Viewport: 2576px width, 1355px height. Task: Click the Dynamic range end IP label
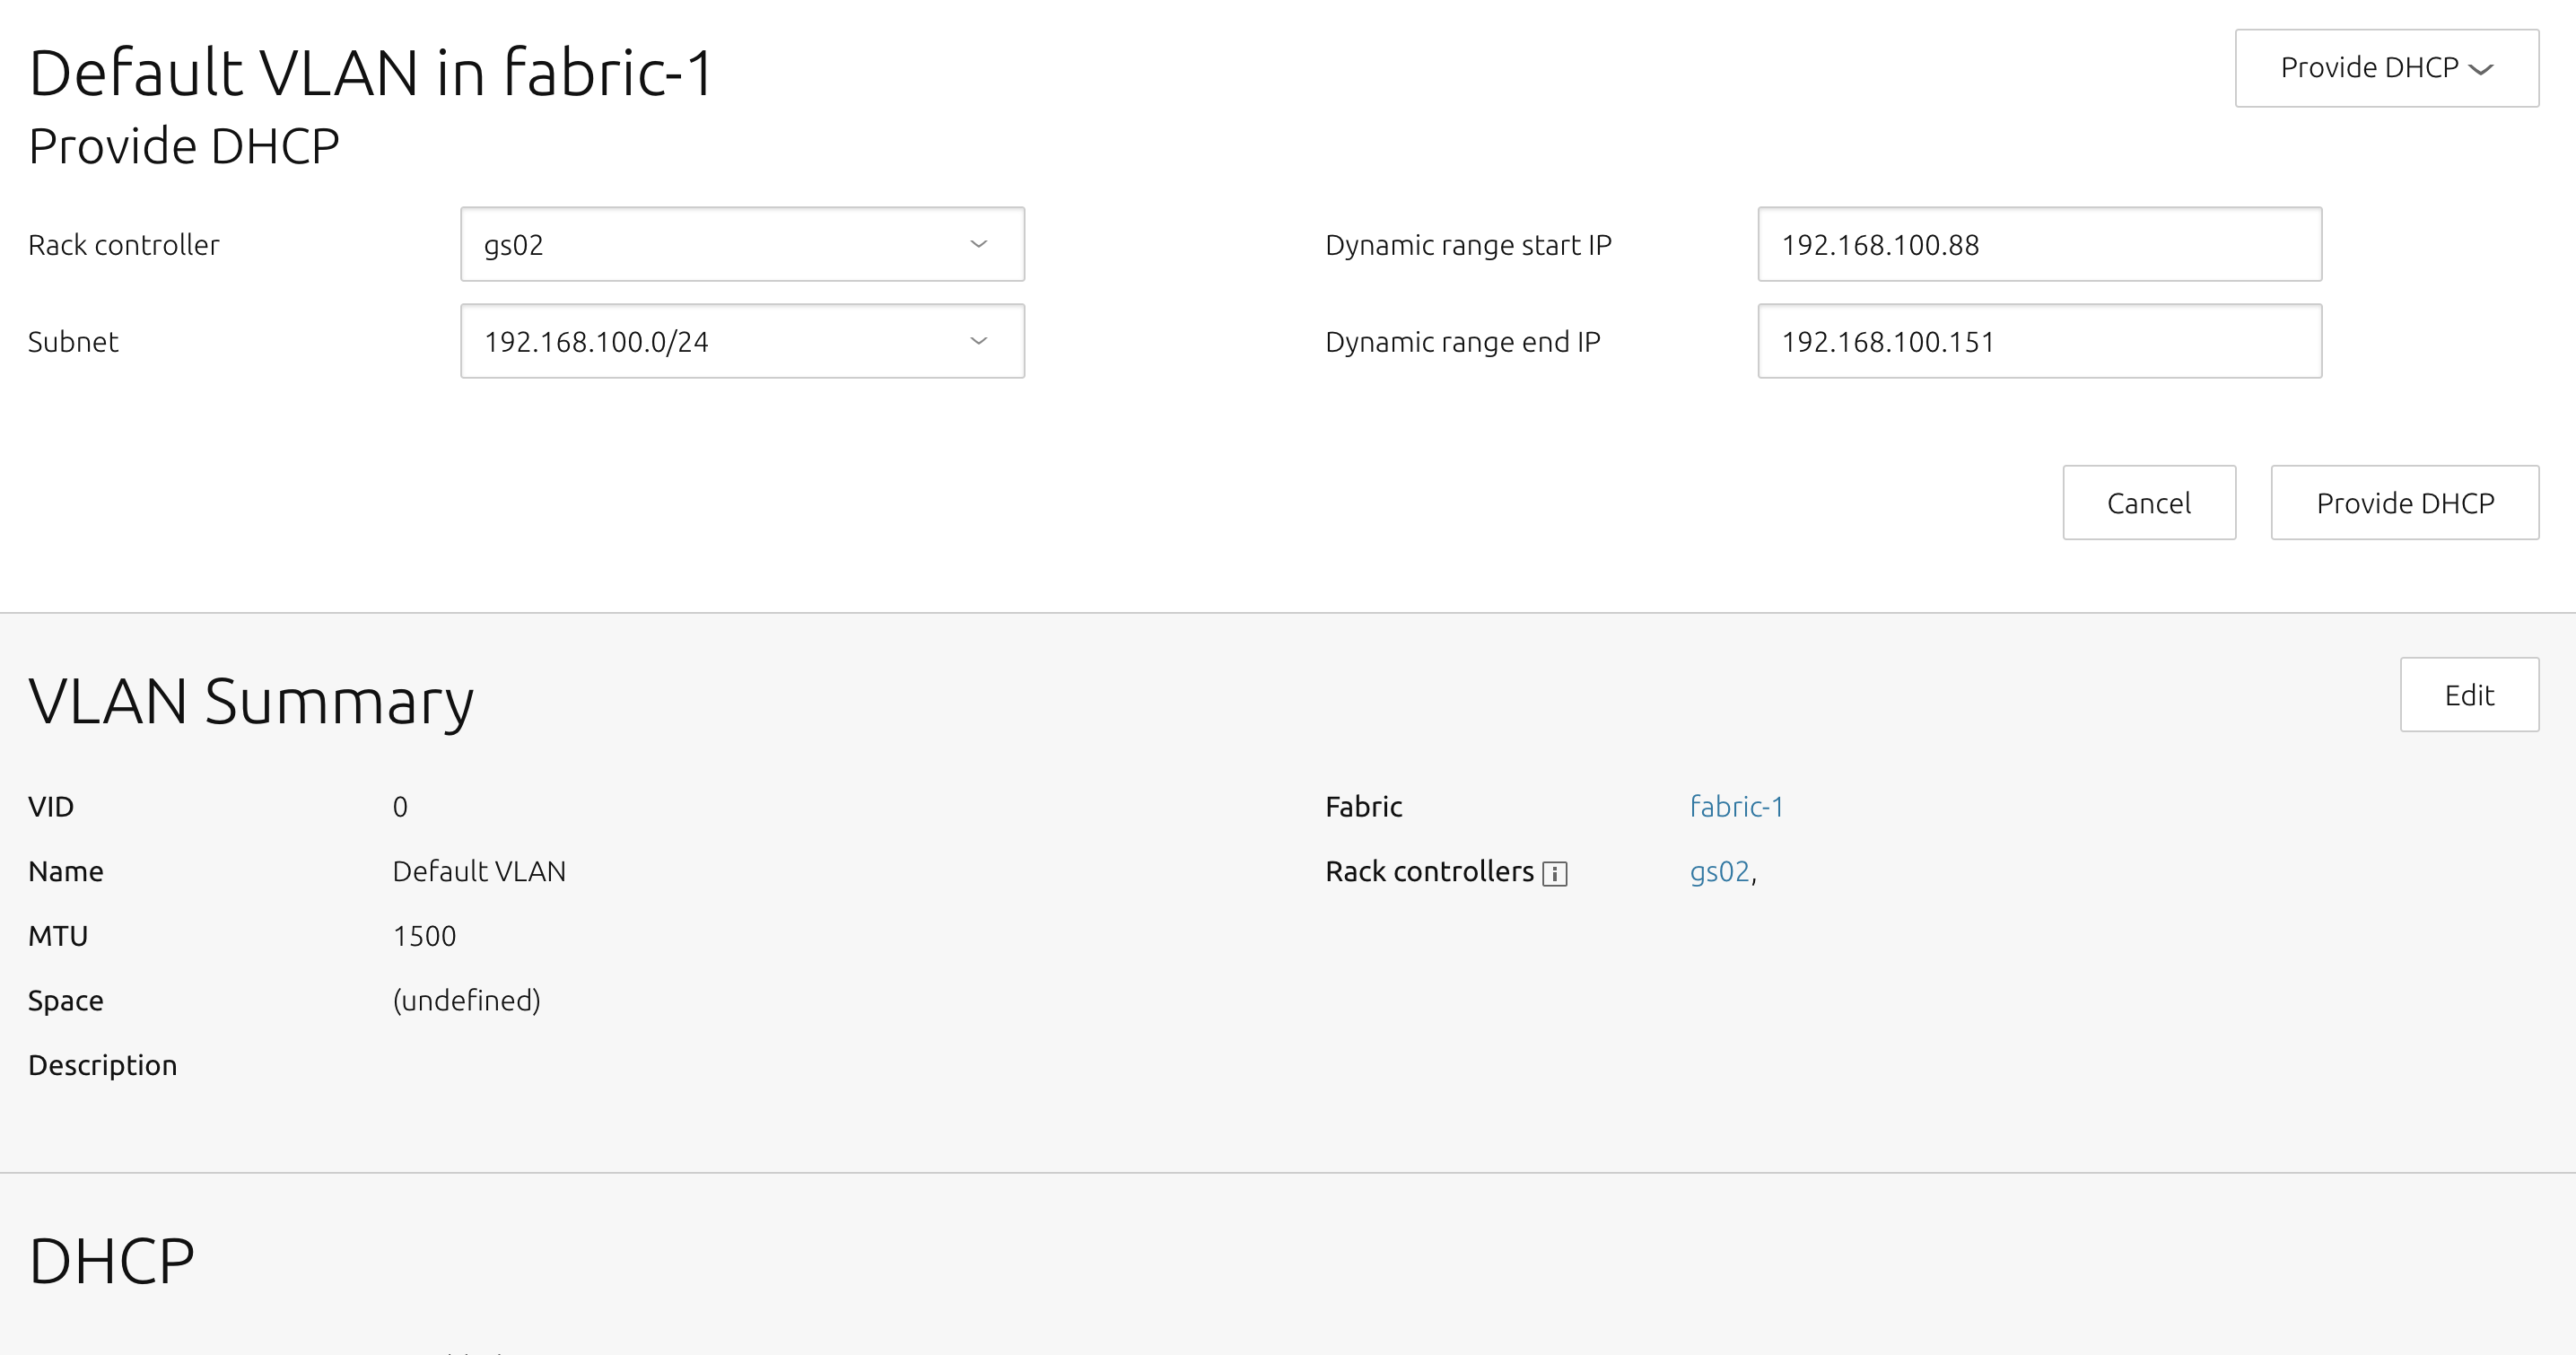[x=1462, y=342]
